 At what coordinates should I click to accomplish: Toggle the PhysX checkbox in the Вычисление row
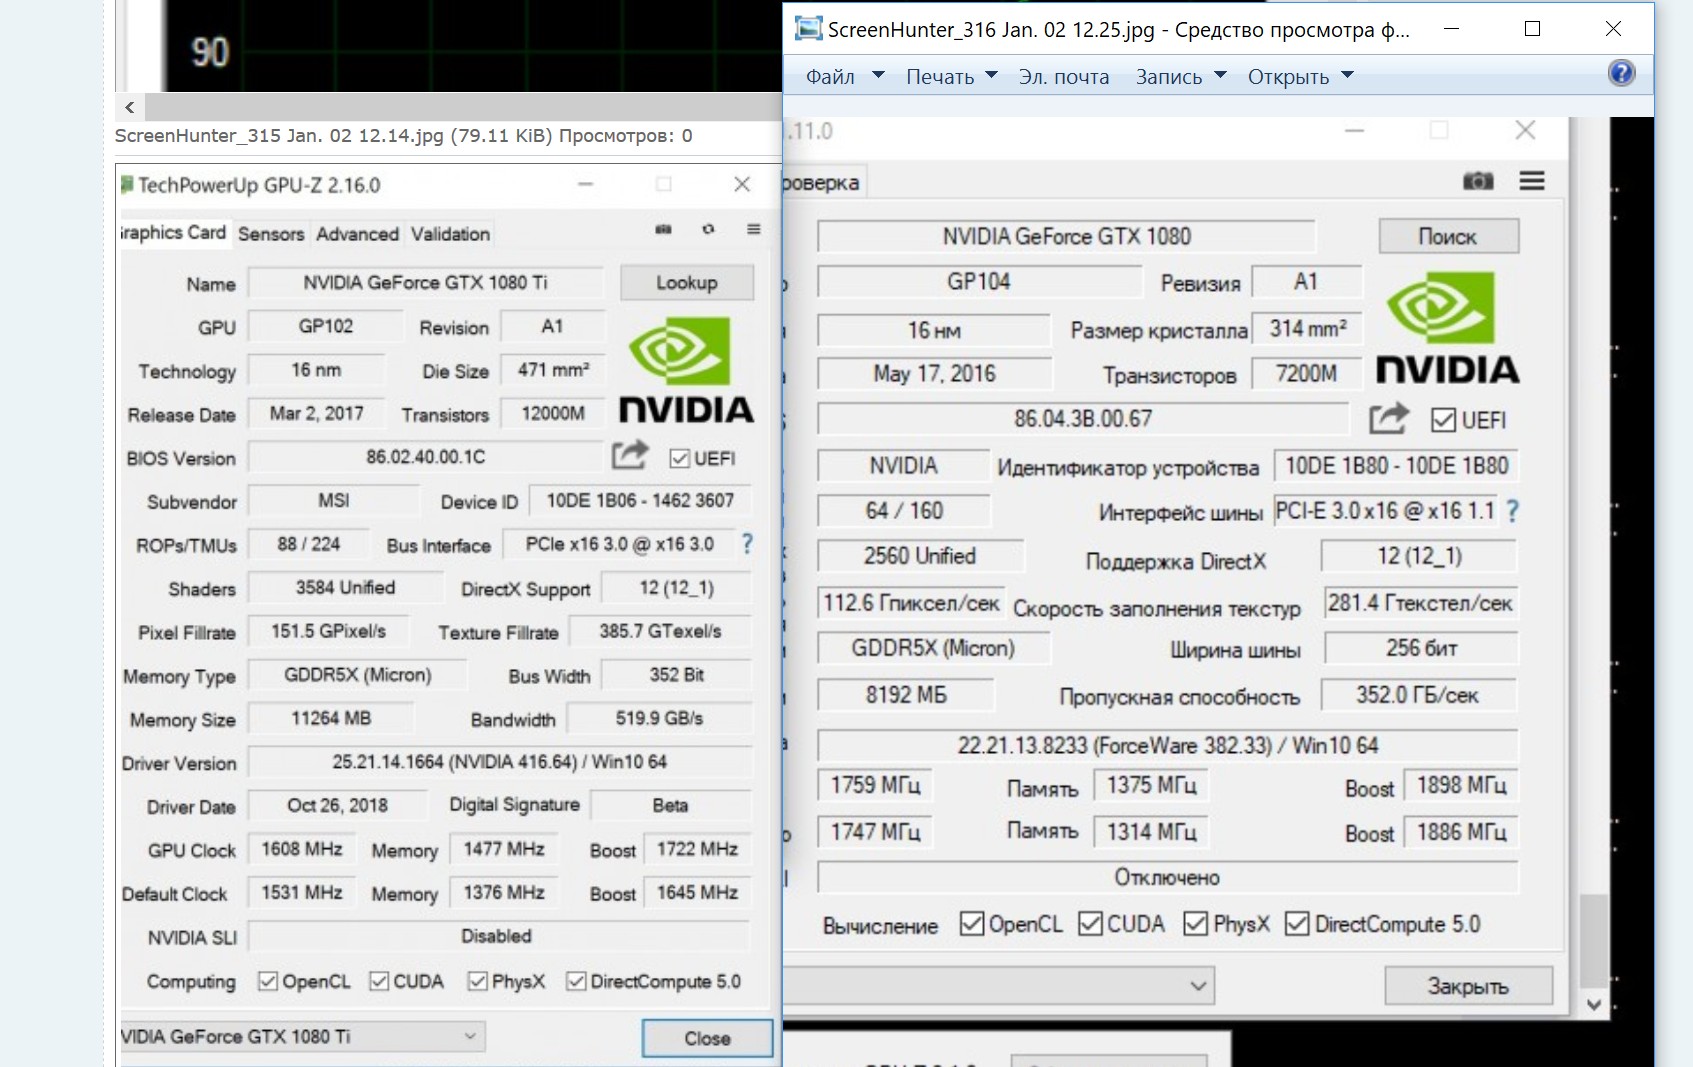(x=1195, y=924)
